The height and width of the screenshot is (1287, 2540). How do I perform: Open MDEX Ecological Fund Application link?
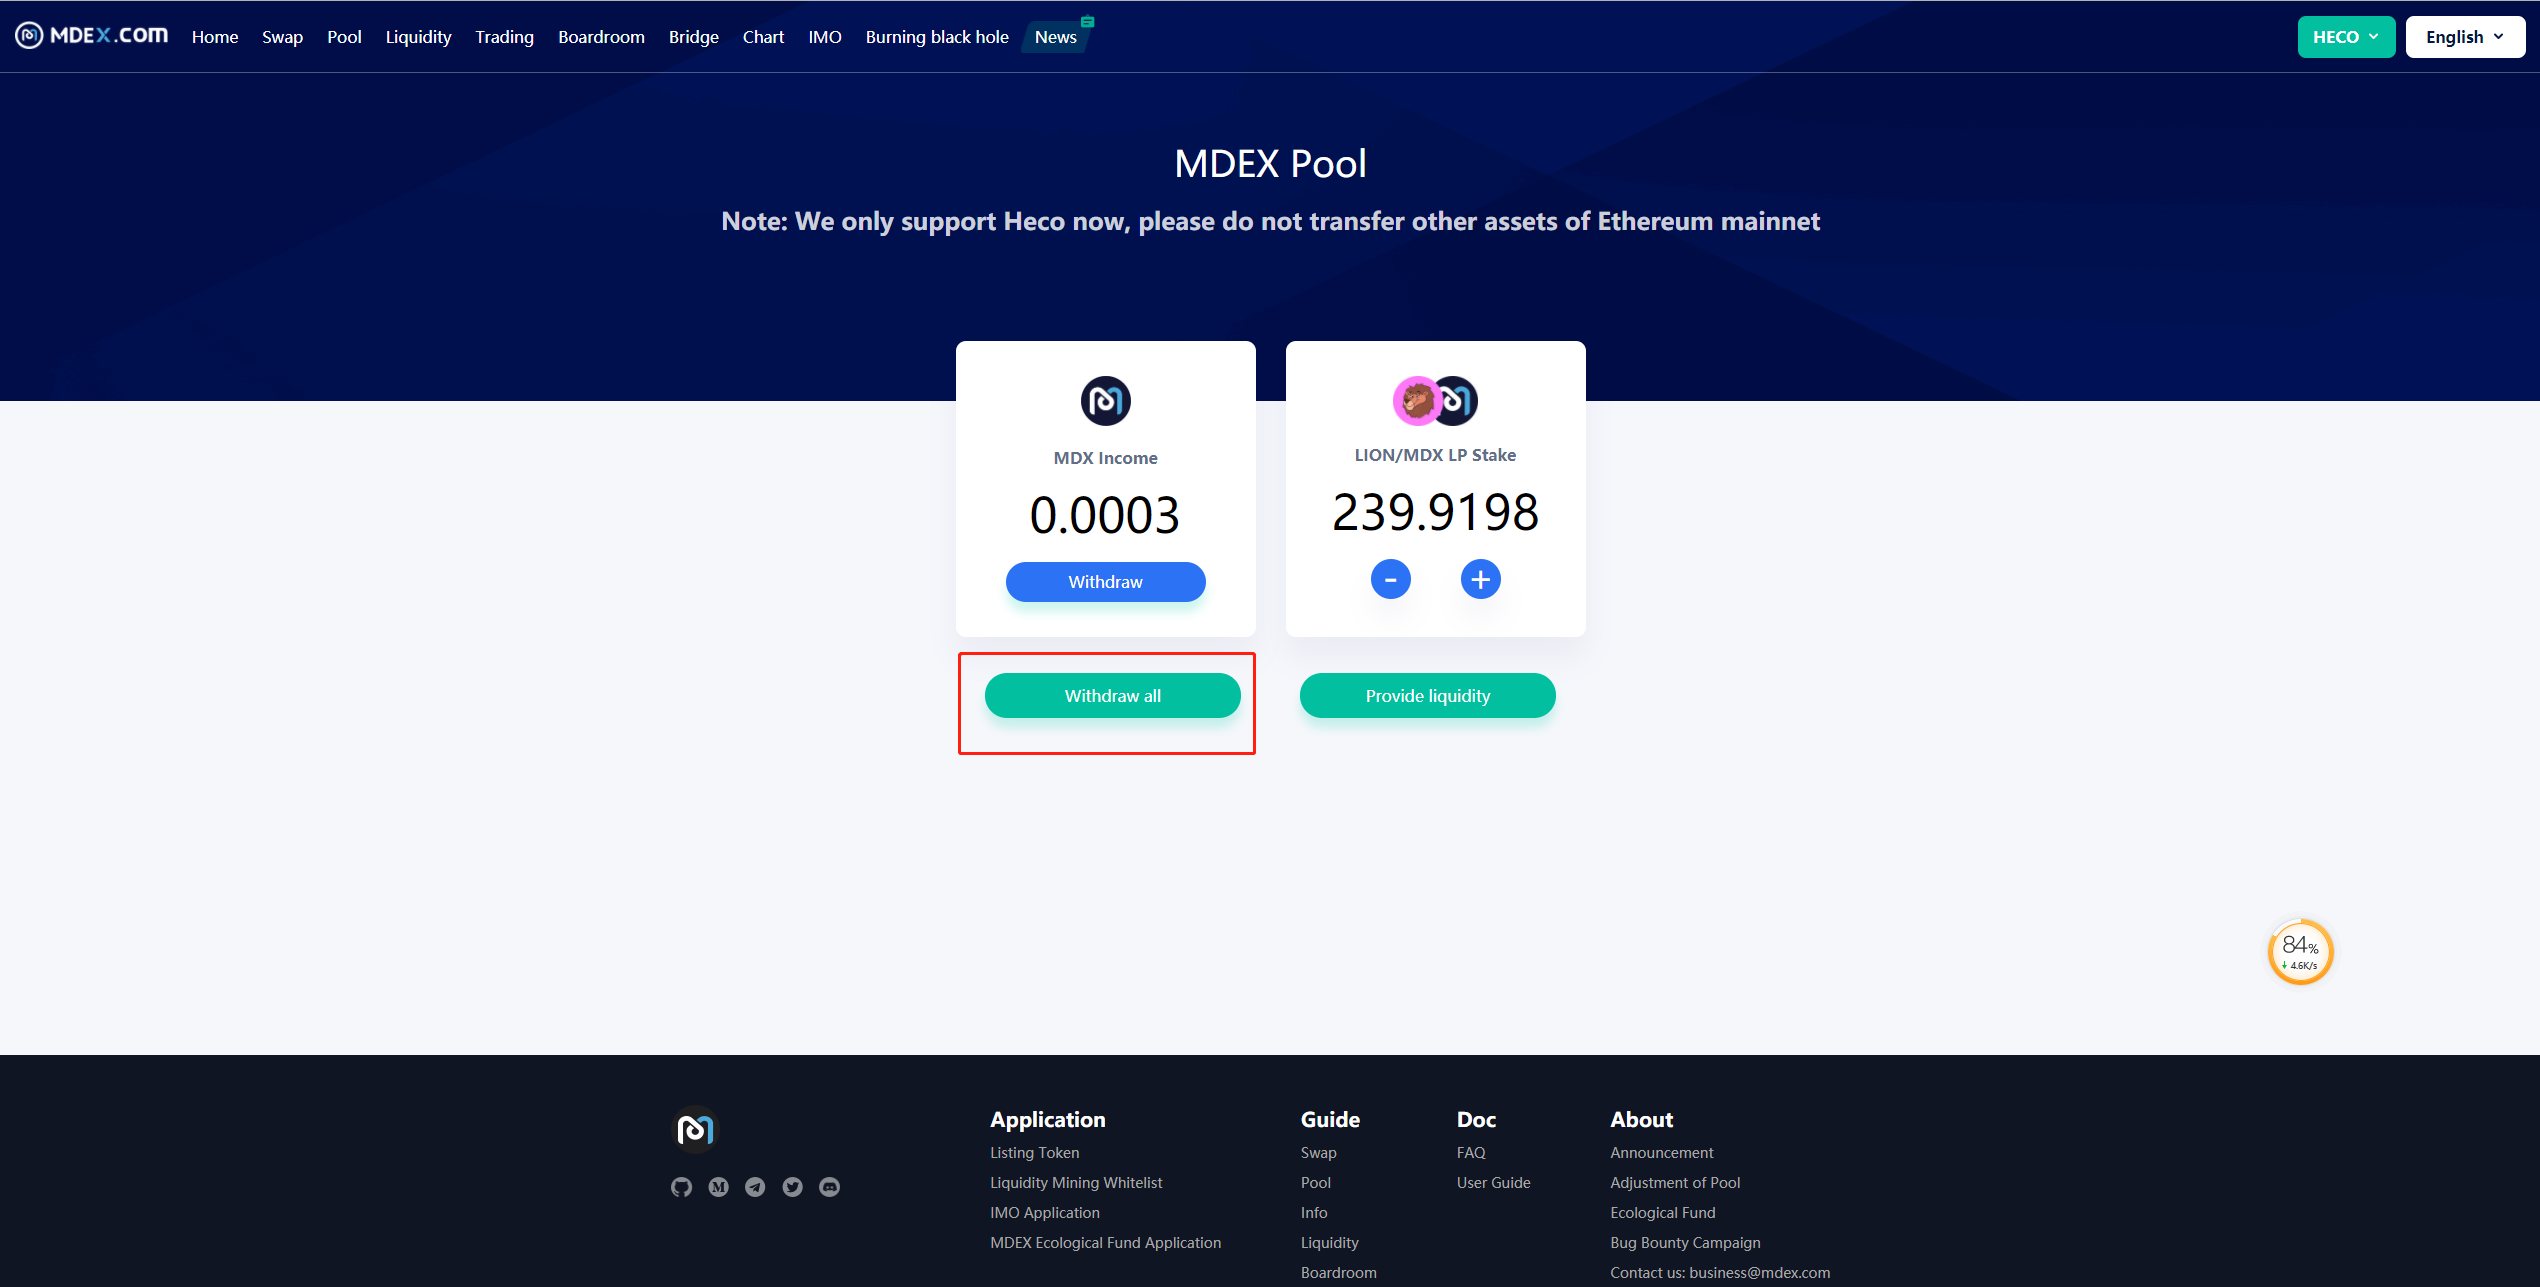1105,1243
